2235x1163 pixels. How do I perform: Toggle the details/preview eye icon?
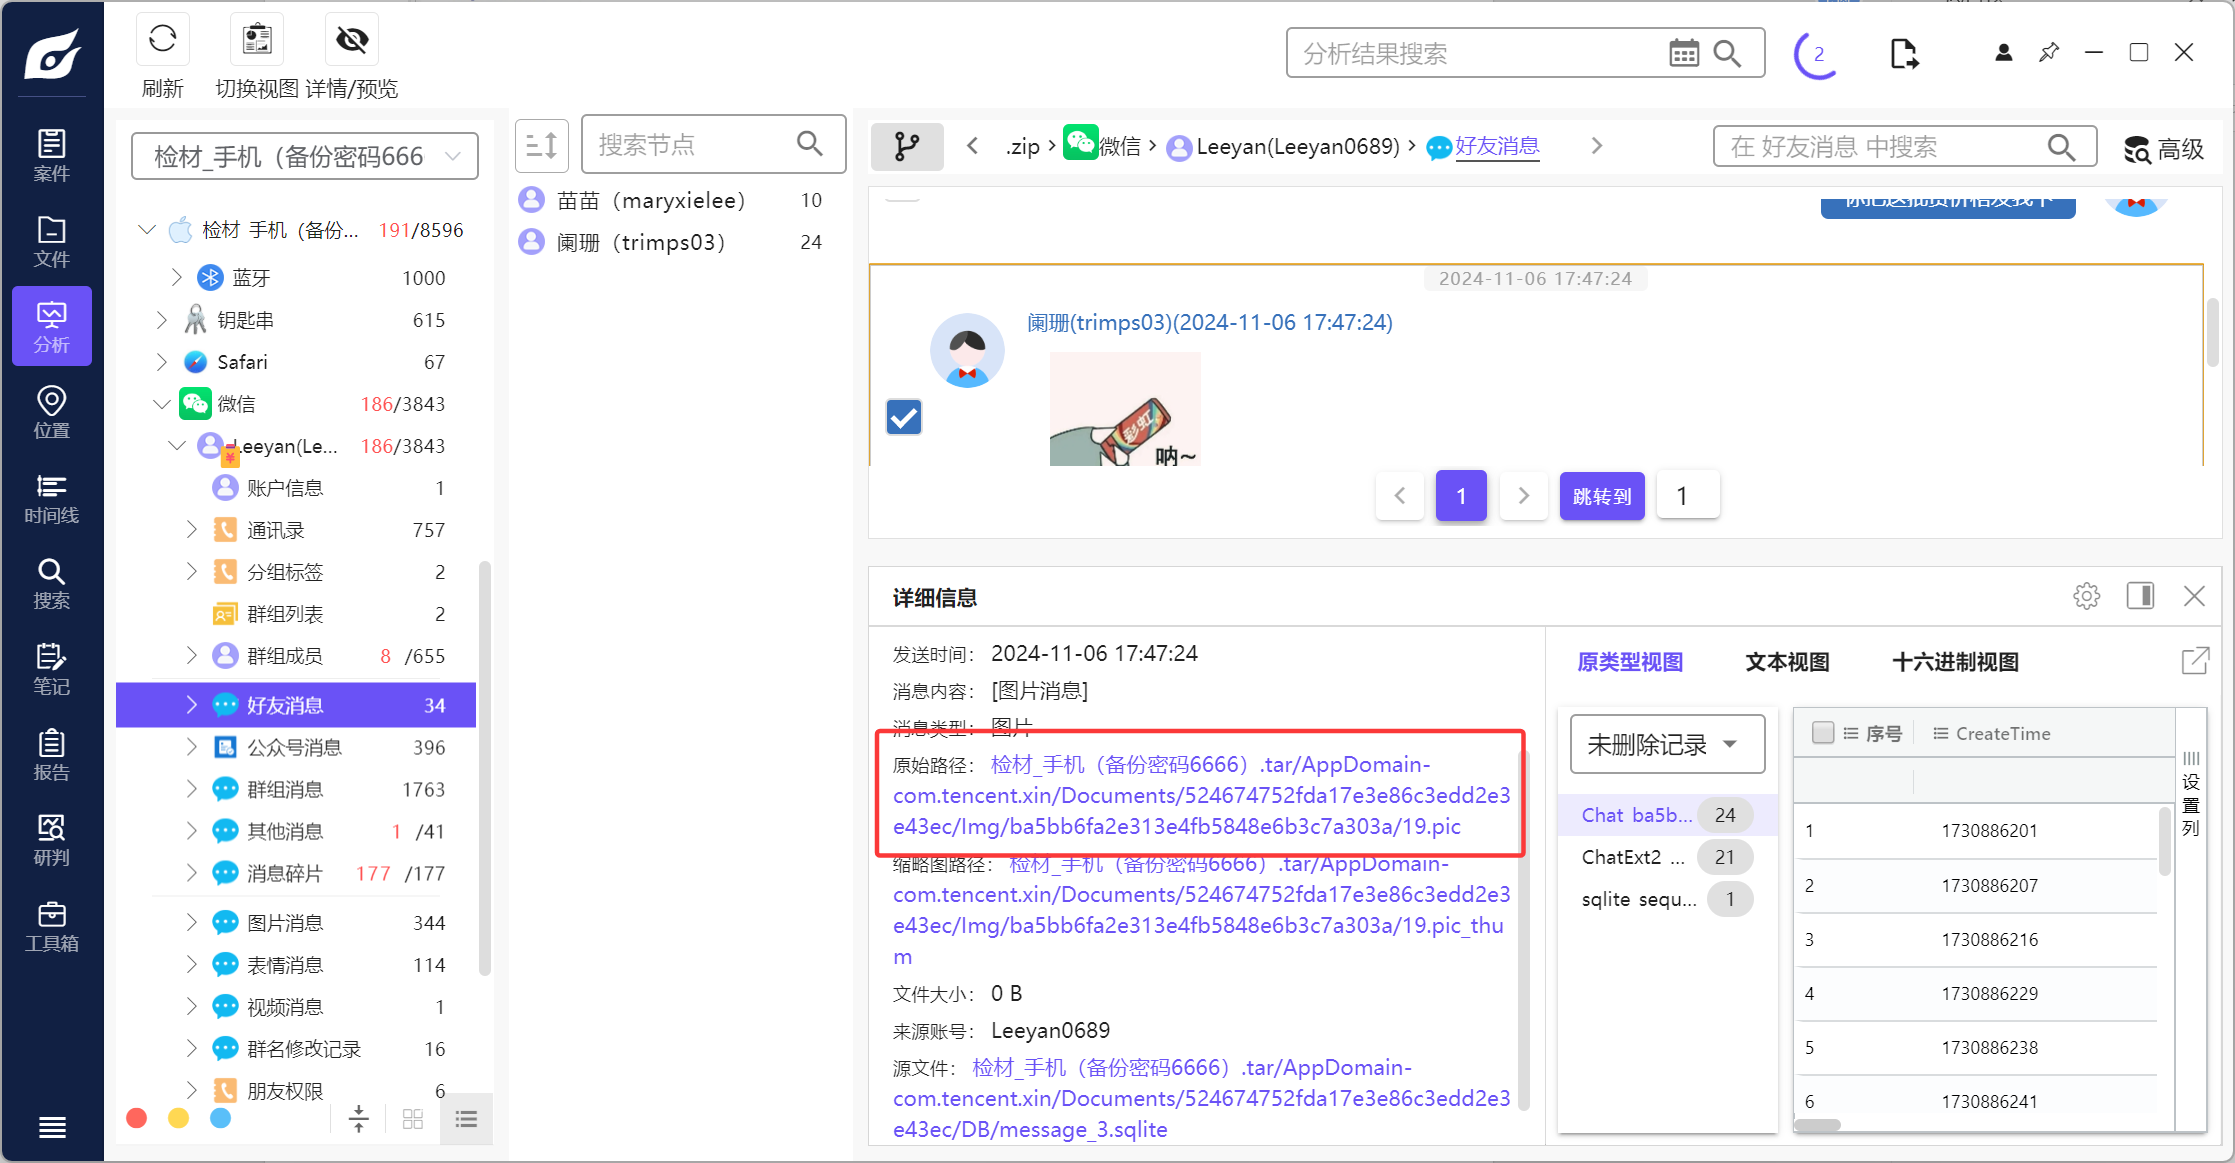(352, 40)
